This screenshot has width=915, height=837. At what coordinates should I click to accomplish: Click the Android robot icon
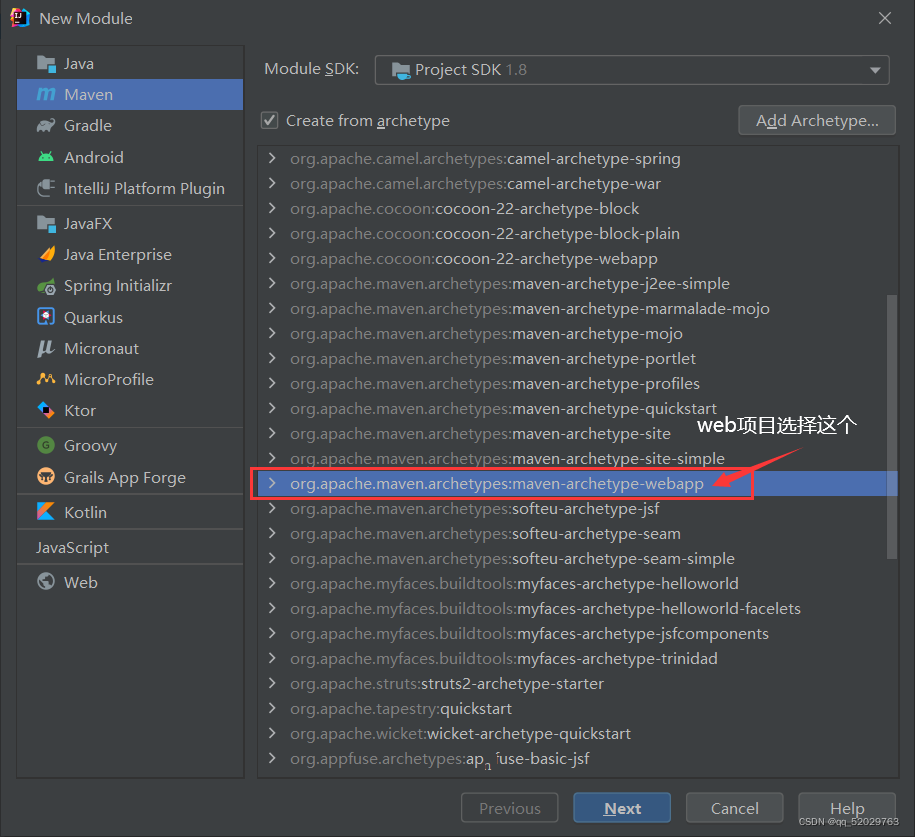(x=46, y=157)
